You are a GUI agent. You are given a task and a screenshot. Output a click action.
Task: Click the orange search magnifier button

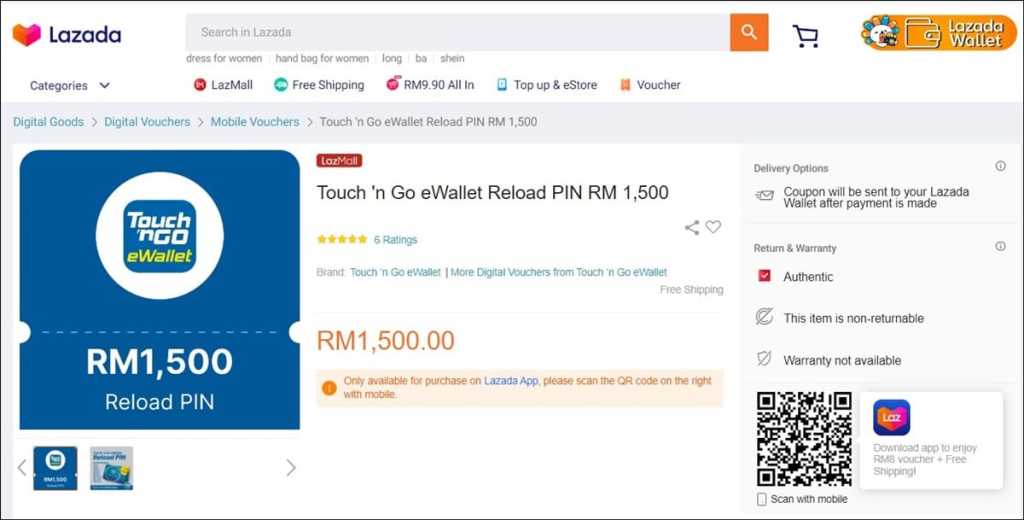(749, 32)
